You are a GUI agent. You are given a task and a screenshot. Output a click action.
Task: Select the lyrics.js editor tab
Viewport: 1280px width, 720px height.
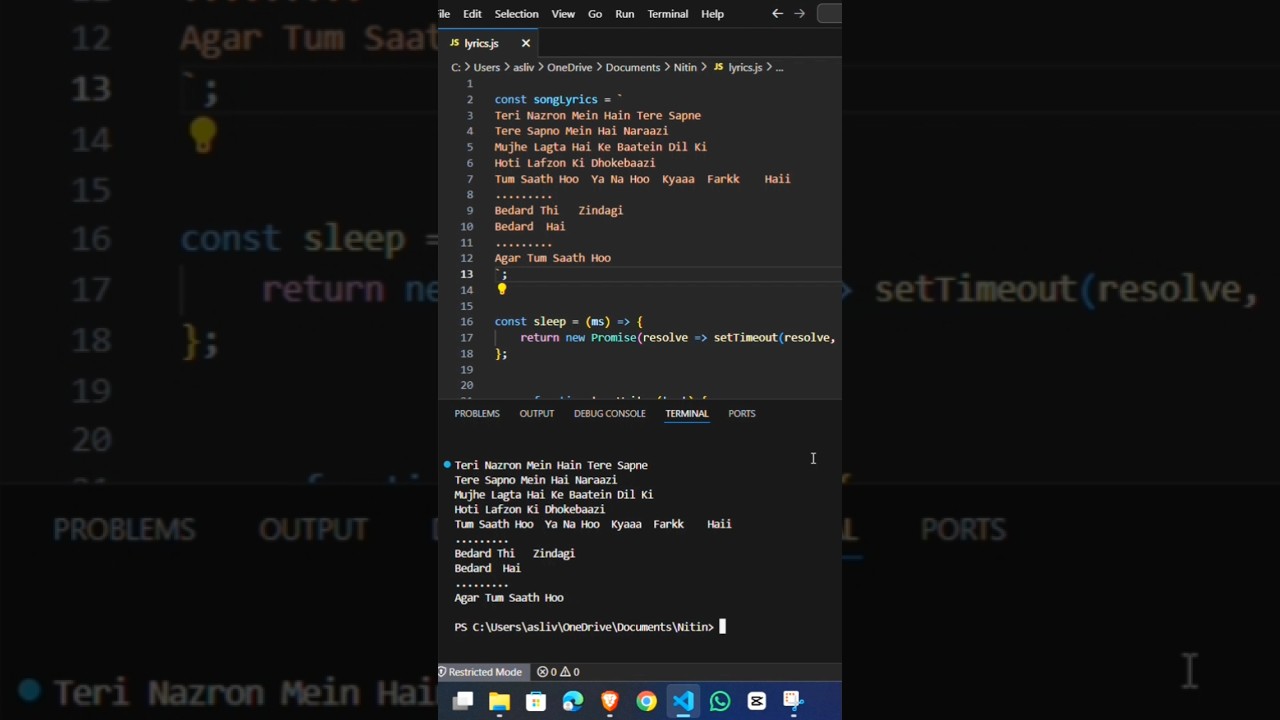click(490, 43)
